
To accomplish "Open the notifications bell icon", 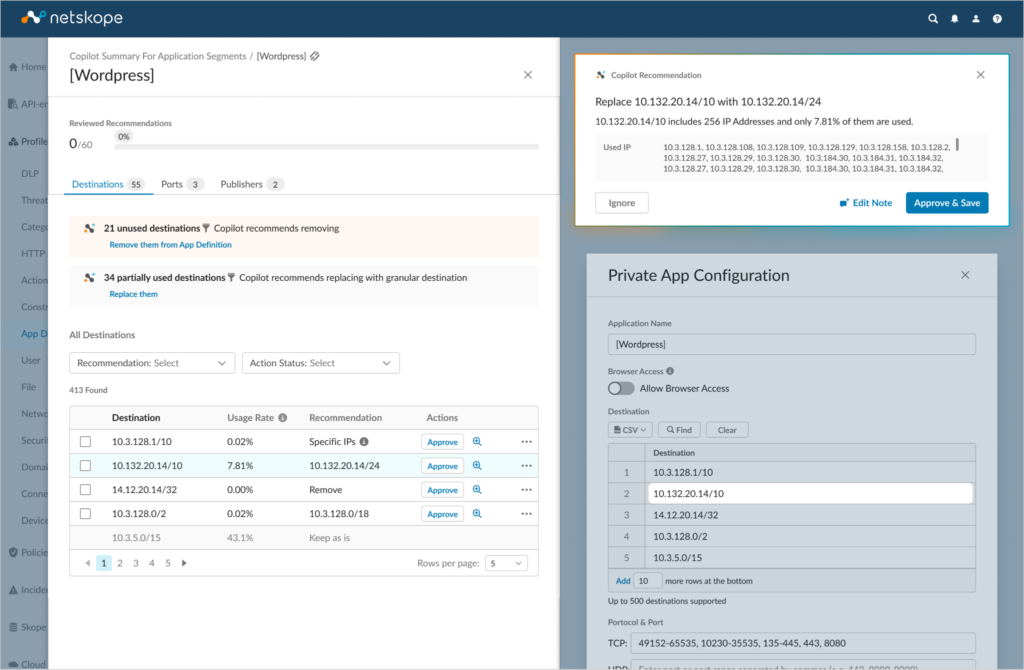I will click(955, 18).
